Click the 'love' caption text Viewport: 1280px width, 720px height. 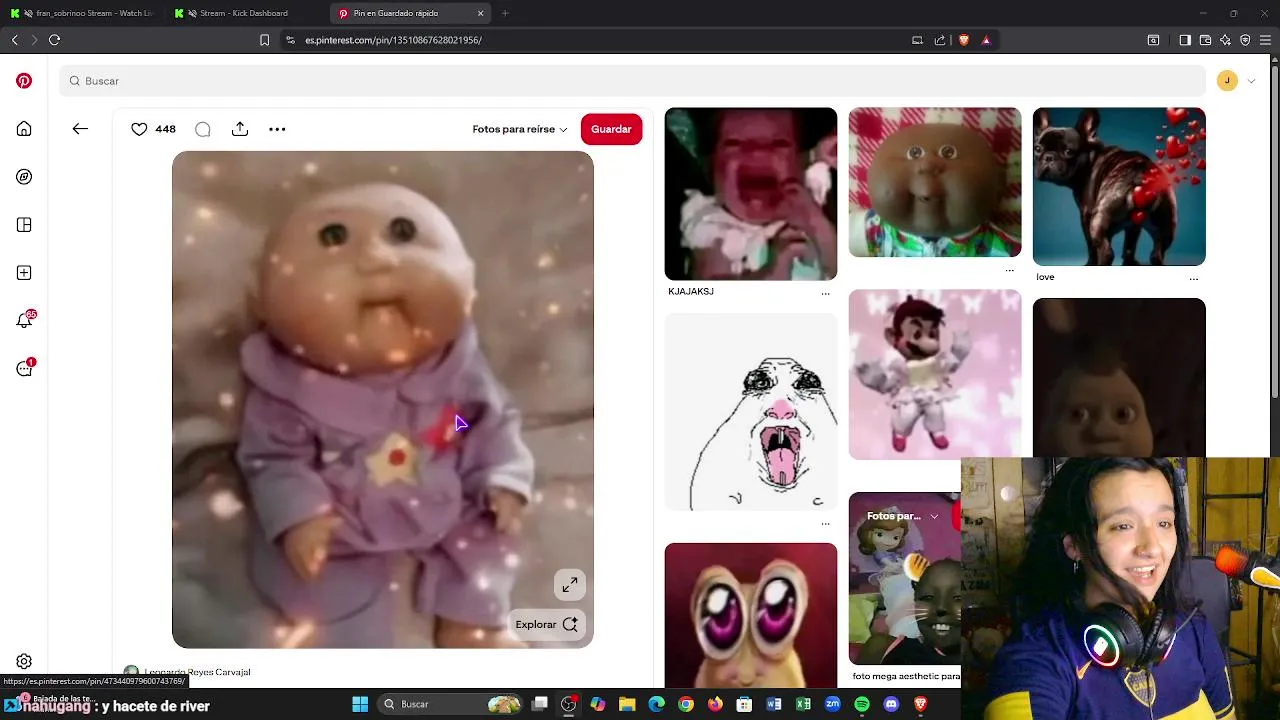coord(1045,277)
